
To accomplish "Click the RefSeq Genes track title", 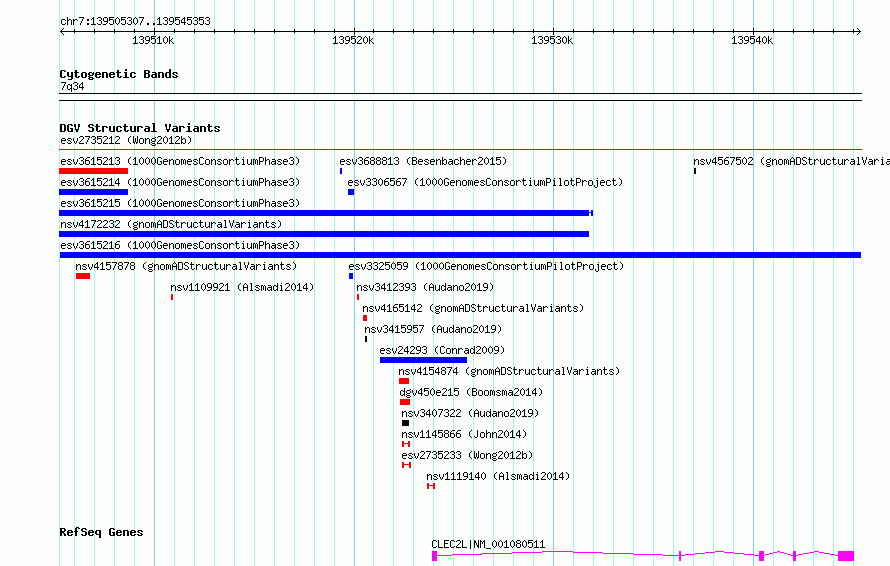I will [101, 532].
